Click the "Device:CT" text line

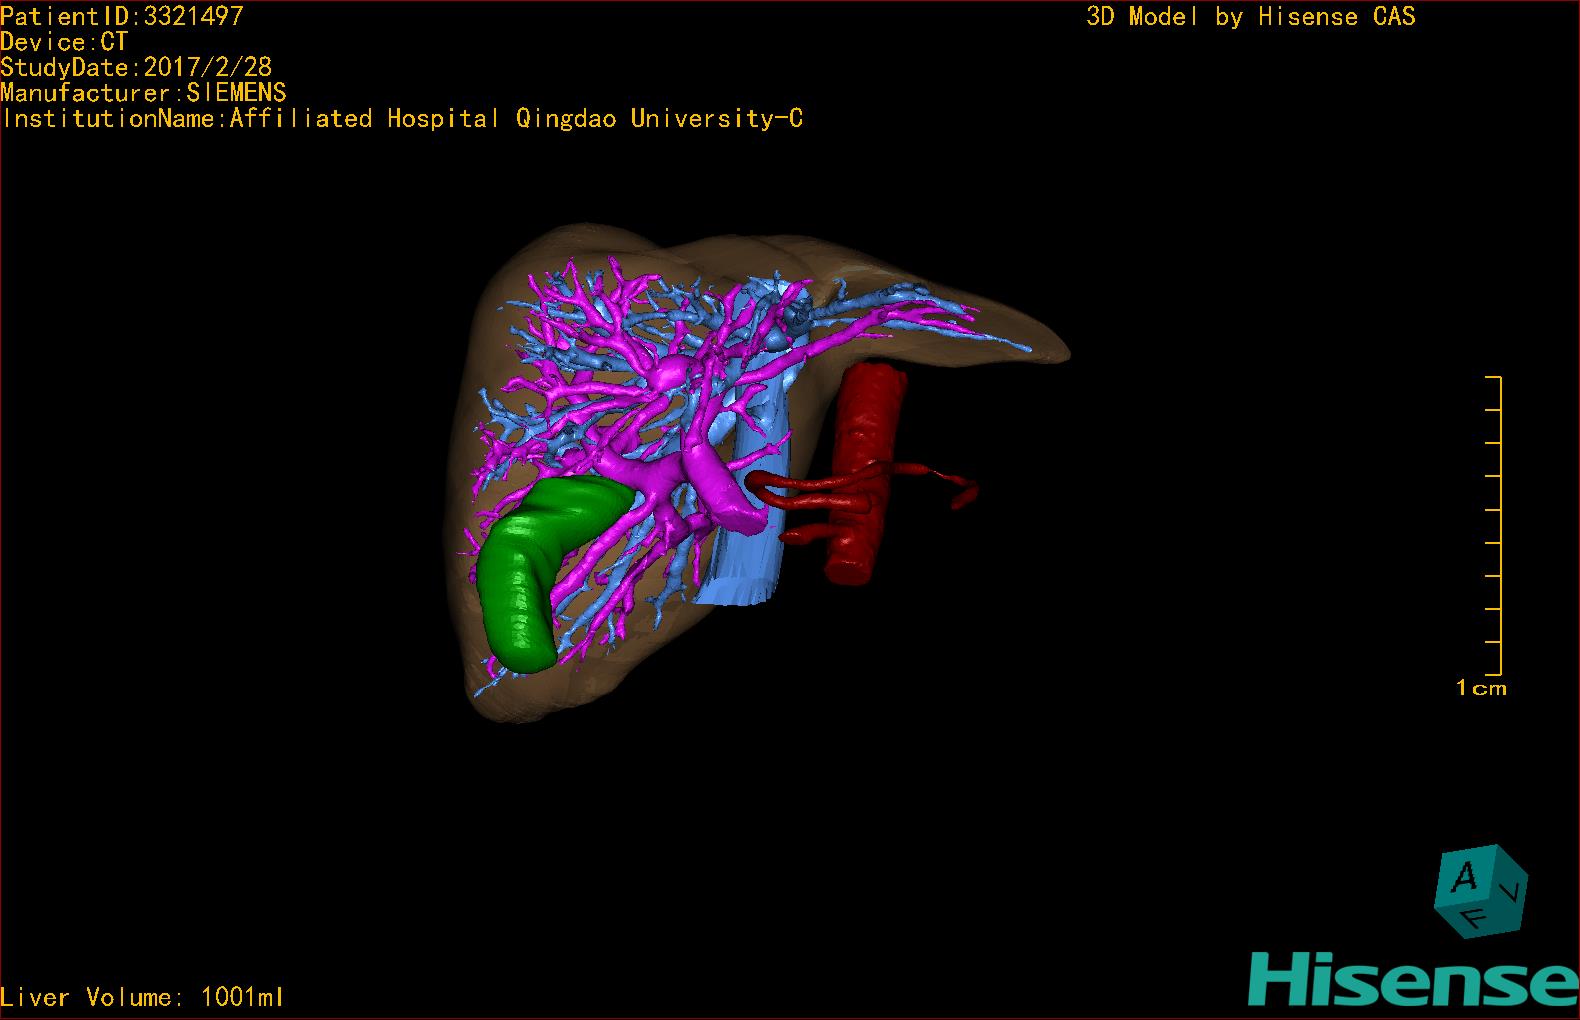click(64, 42)
